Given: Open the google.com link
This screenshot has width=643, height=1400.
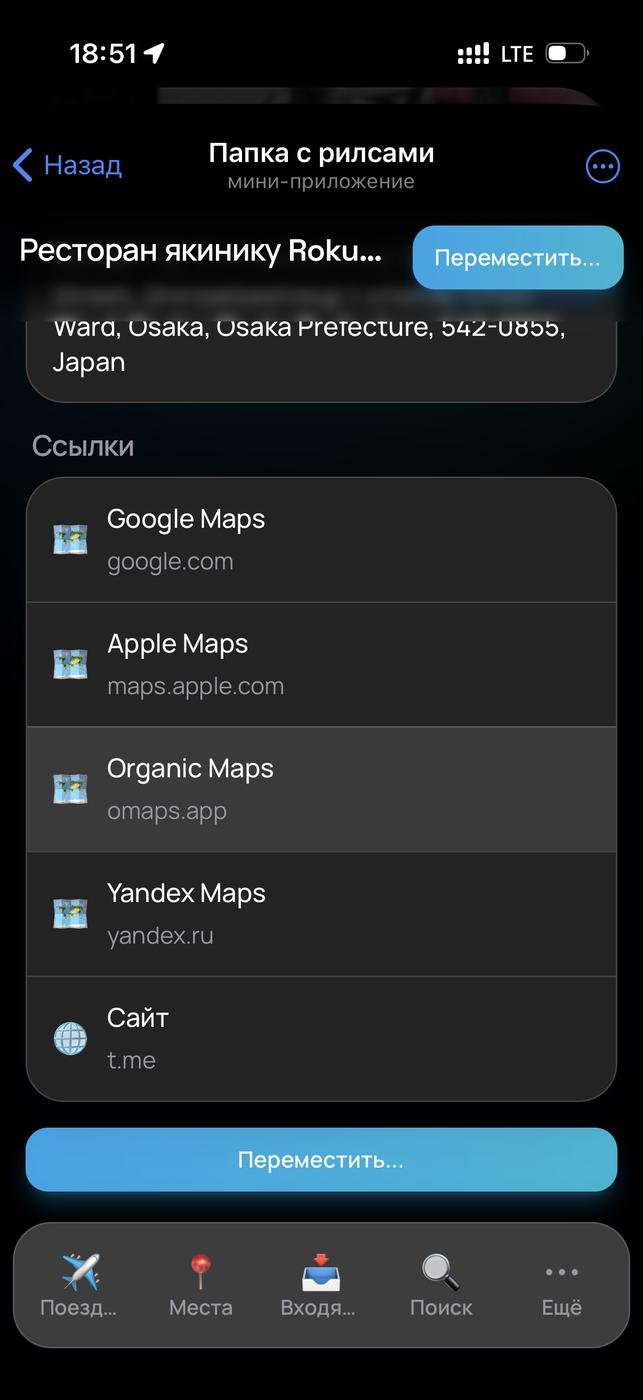Looking at the screenshot, I should pyautogui.click(x=170, y=562).
